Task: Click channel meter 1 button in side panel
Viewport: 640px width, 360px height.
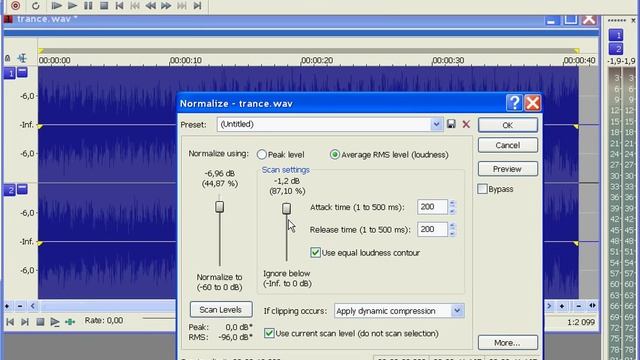Action: click(616, 35)
